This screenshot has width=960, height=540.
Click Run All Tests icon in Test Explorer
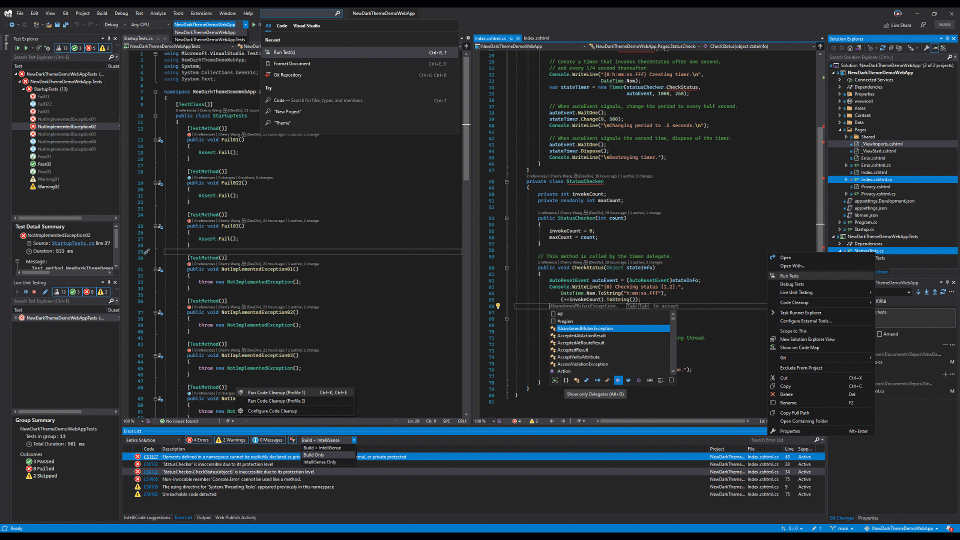[x=17, y=48]
